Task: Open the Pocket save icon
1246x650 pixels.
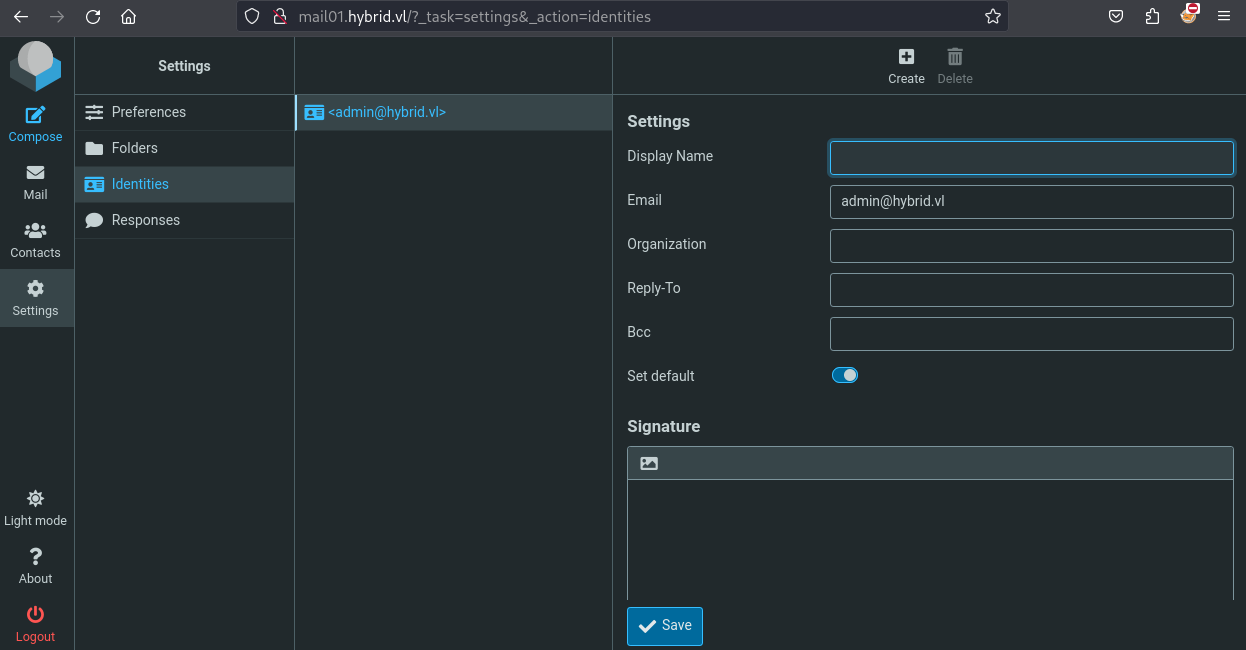Action: click(1117, 17)
